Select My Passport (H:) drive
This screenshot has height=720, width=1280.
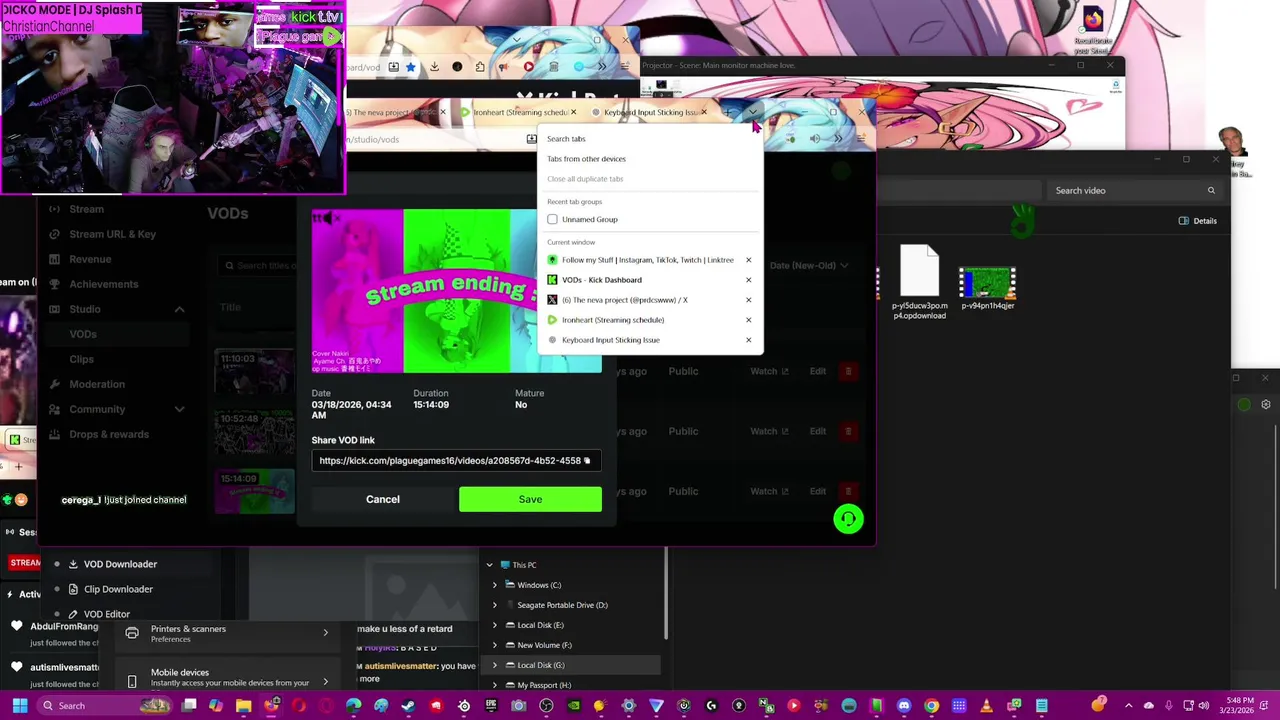point(544,685)
